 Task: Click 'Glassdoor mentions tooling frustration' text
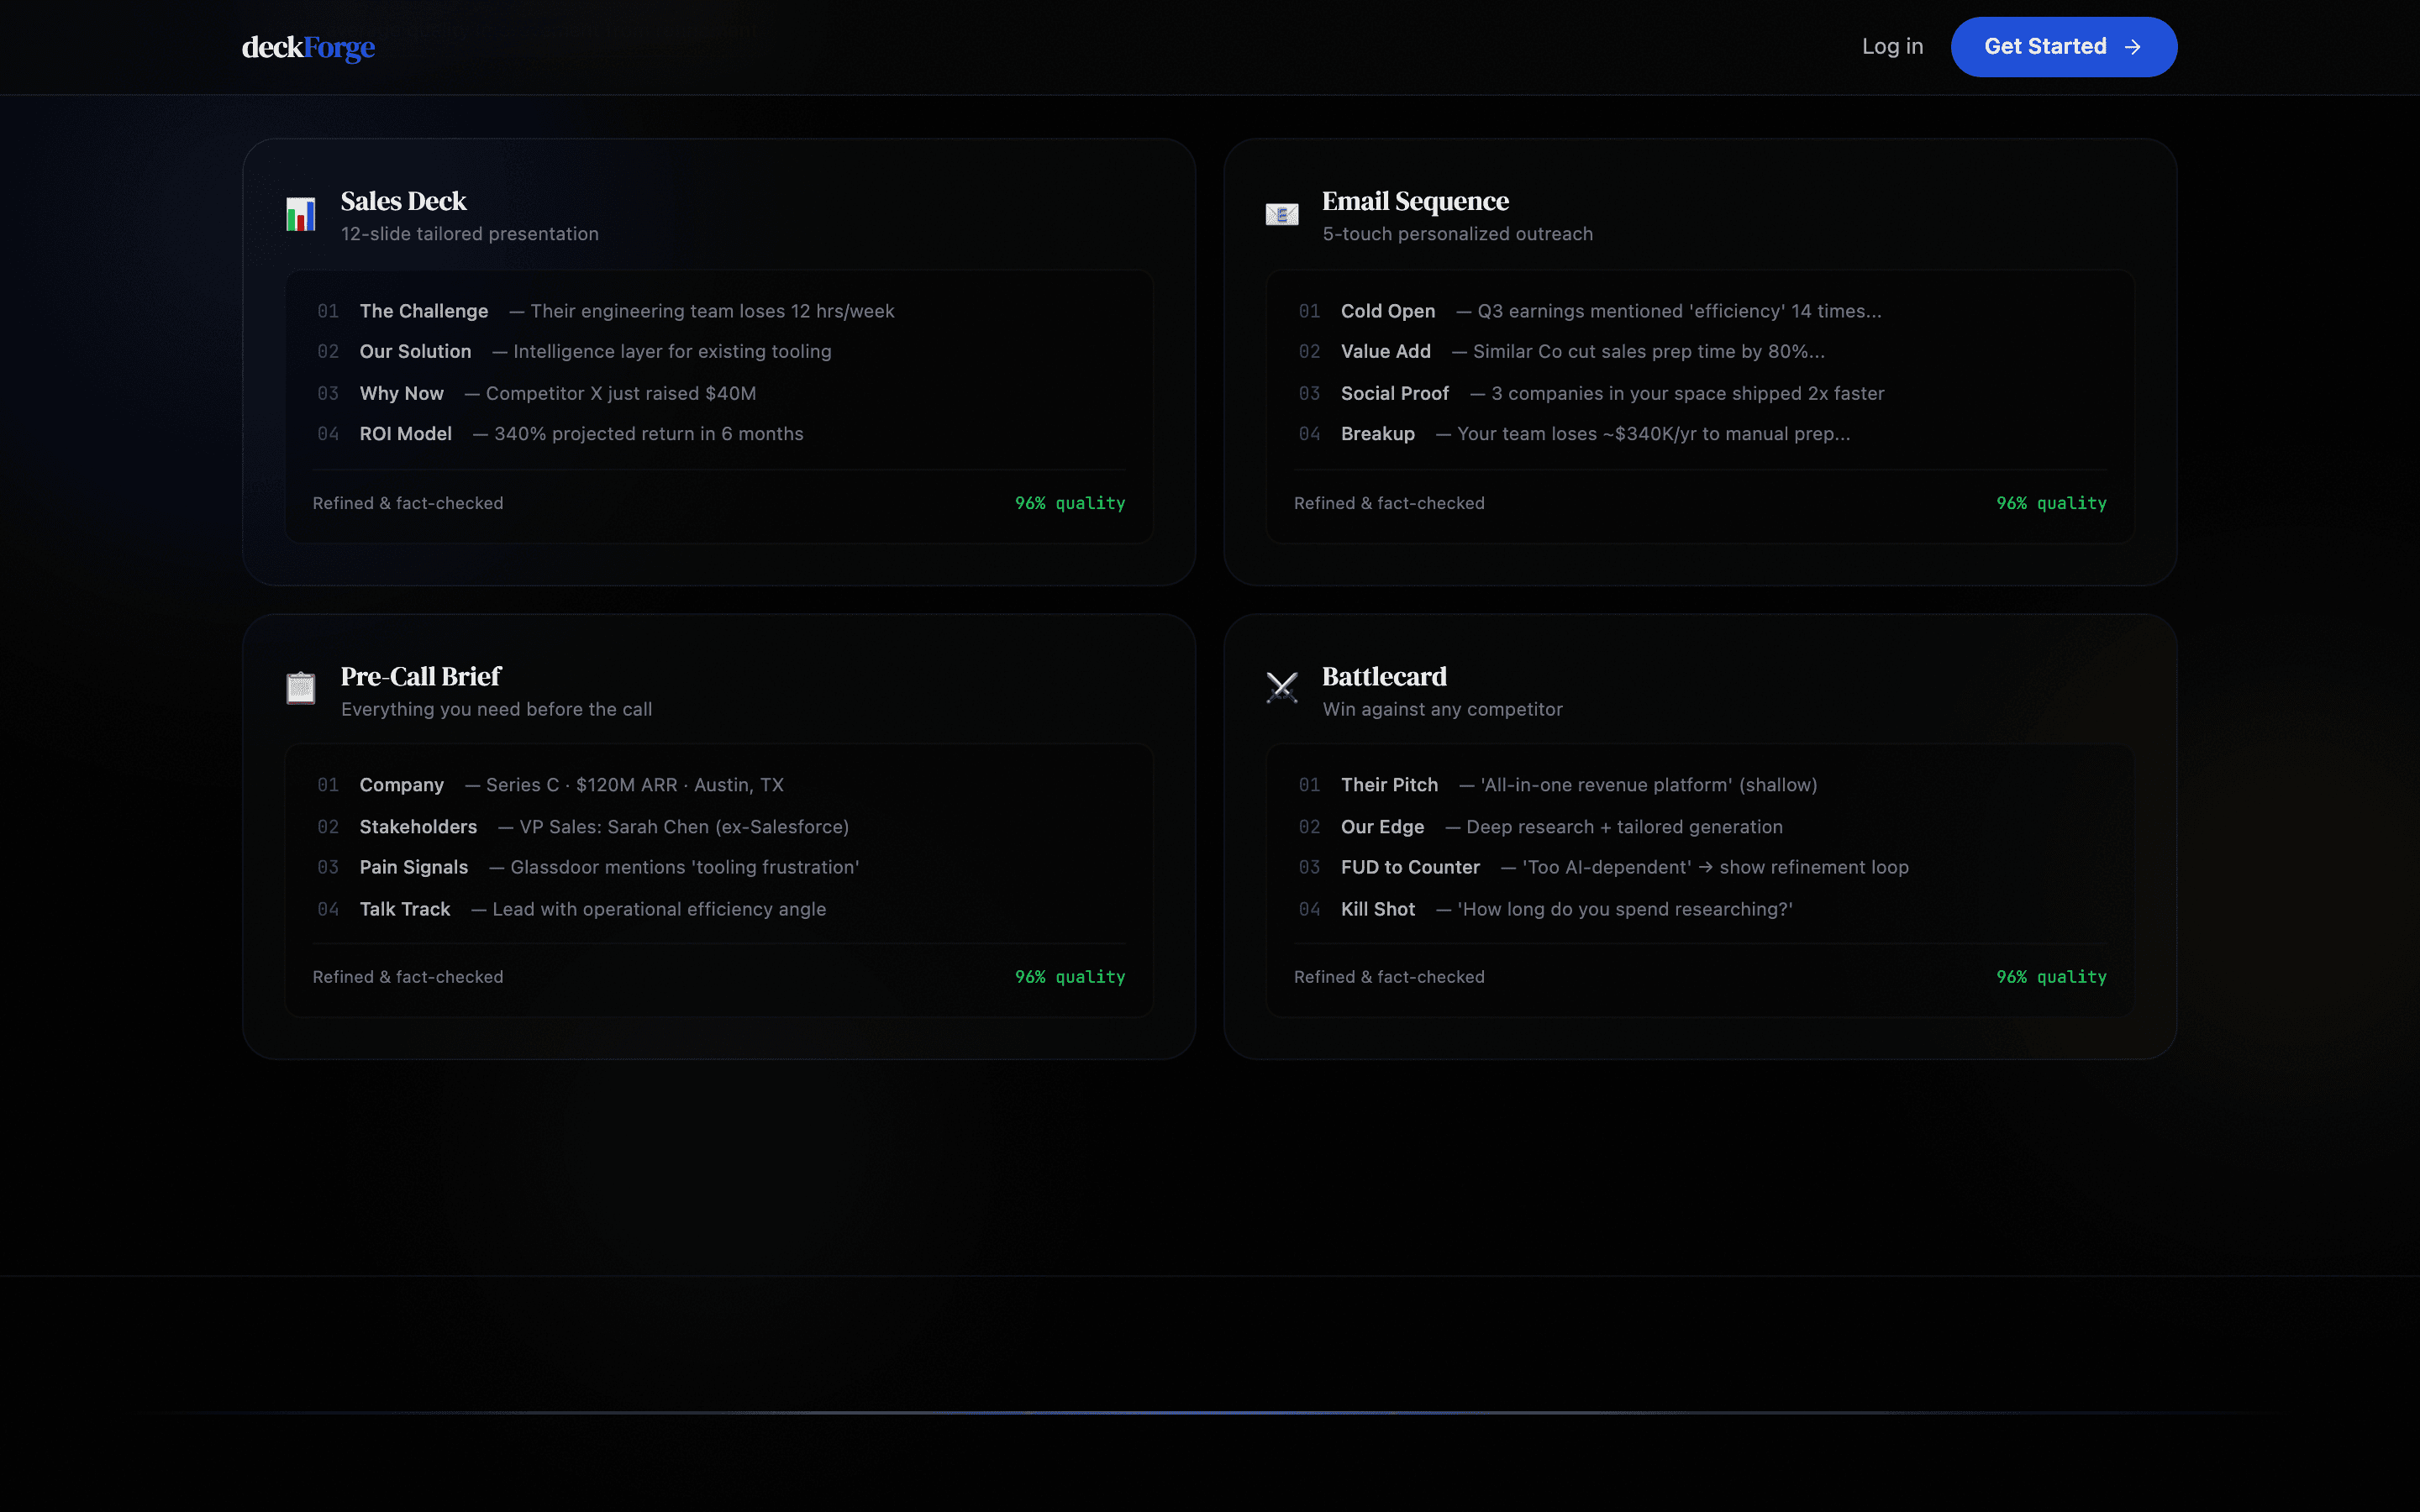pos(685,867)
